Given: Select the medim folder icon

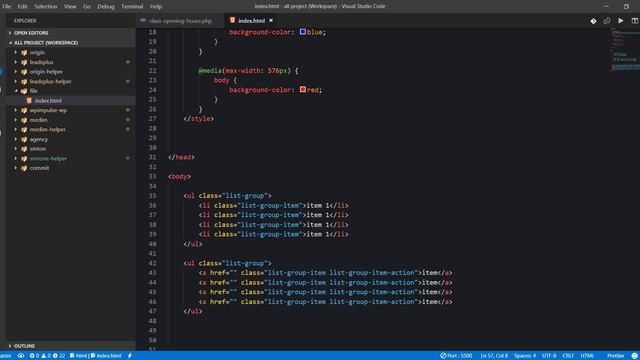Looking at the screenshot, I should click(24, 120).
